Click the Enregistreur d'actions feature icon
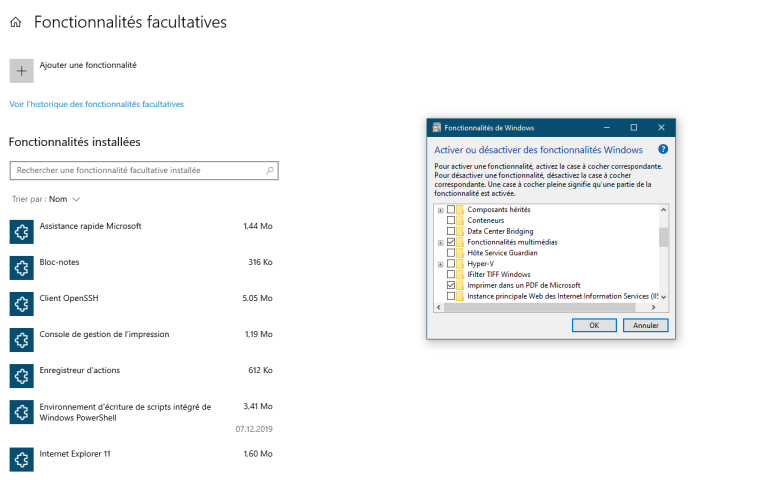The width and height of the screenshot is (775, 480). (21, 376)
